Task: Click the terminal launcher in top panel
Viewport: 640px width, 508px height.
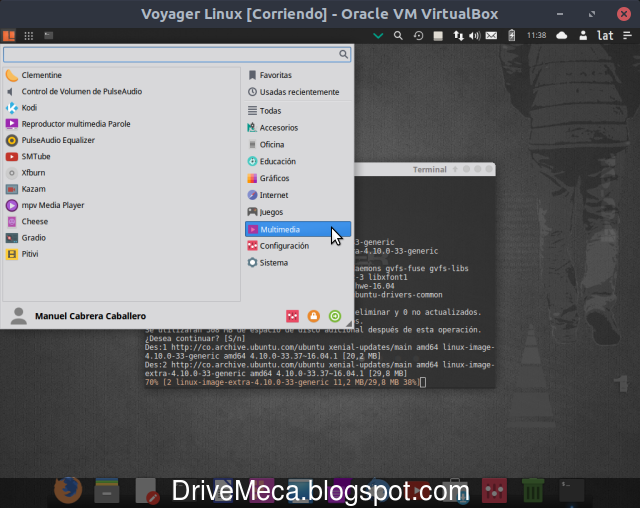Action: [49, 35]
